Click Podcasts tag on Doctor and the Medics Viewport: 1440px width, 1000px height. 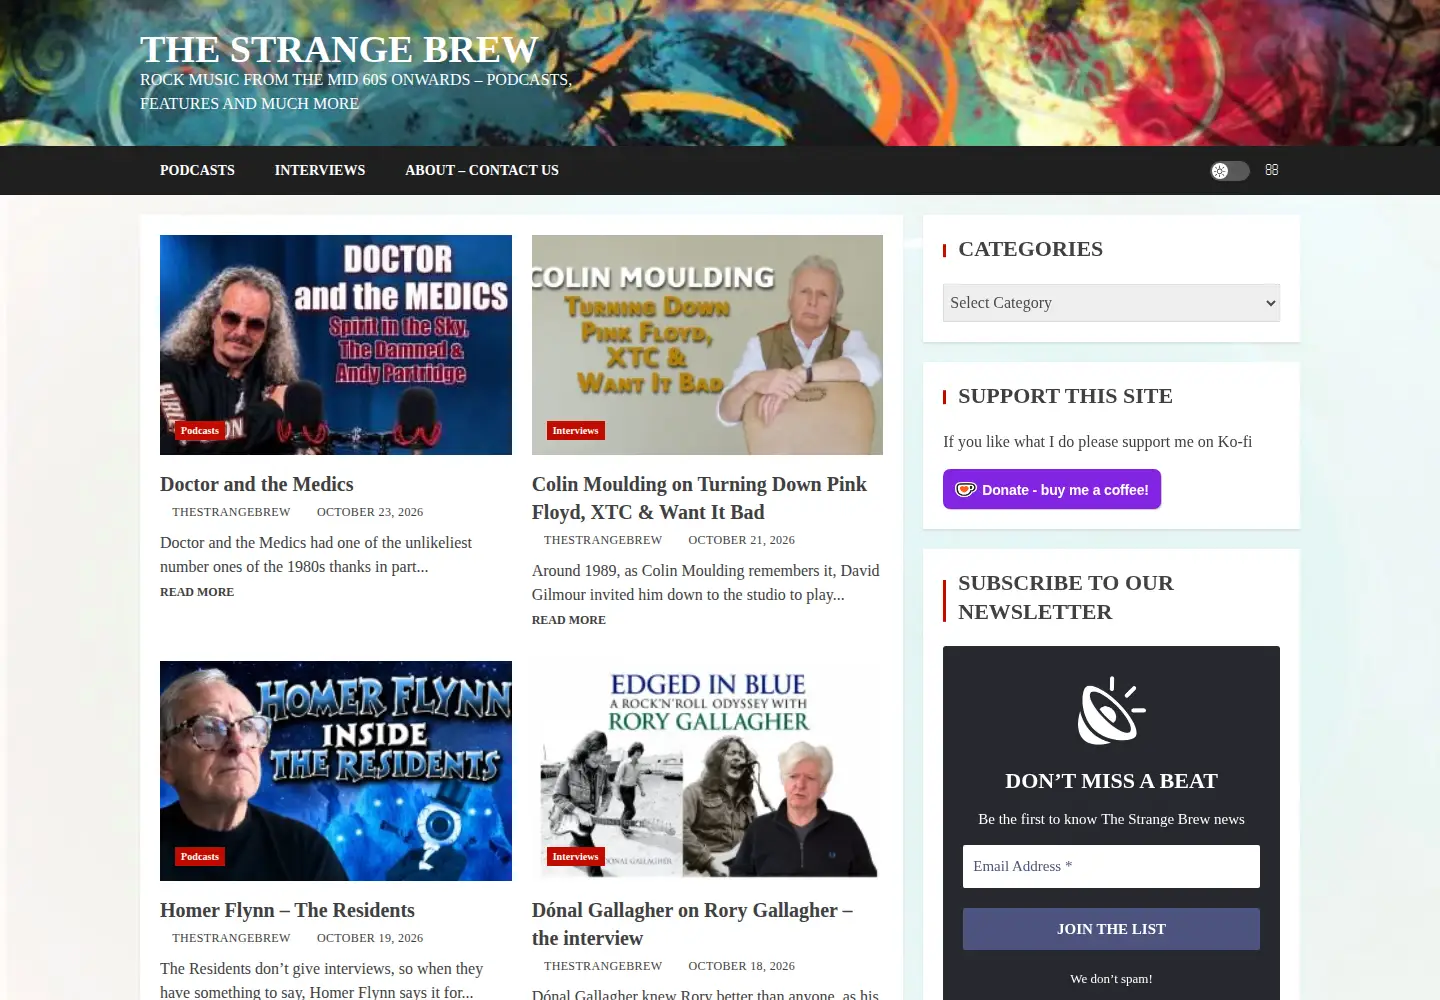[200, 431]
